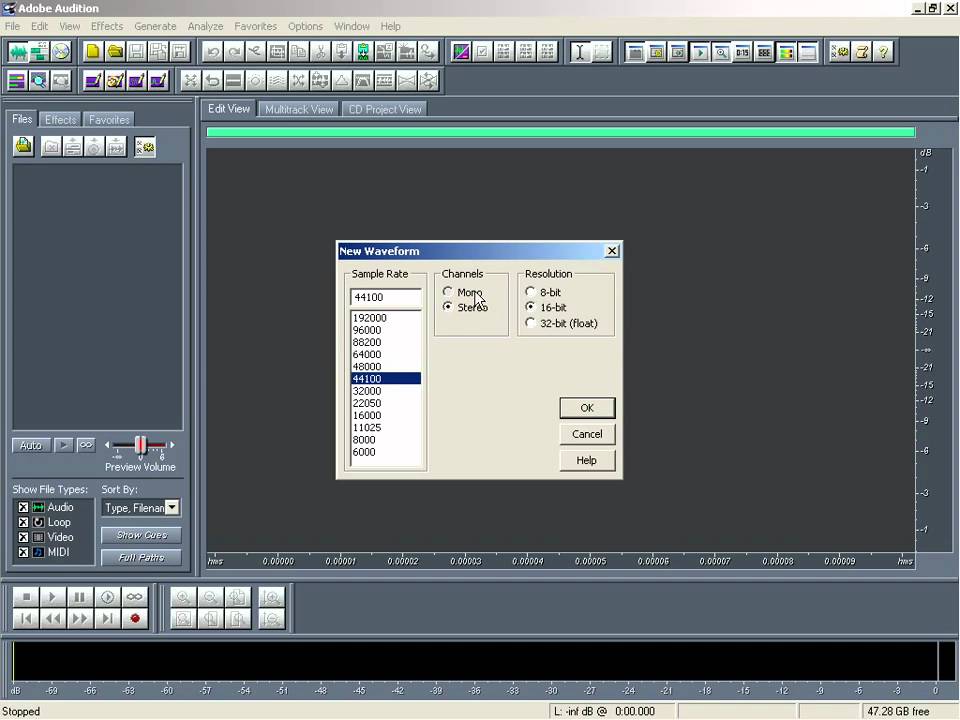Confirm New Waveform with OK
The height and width of the screenshot is (720, 960).
pyautogui.click(x=587, y=408)
